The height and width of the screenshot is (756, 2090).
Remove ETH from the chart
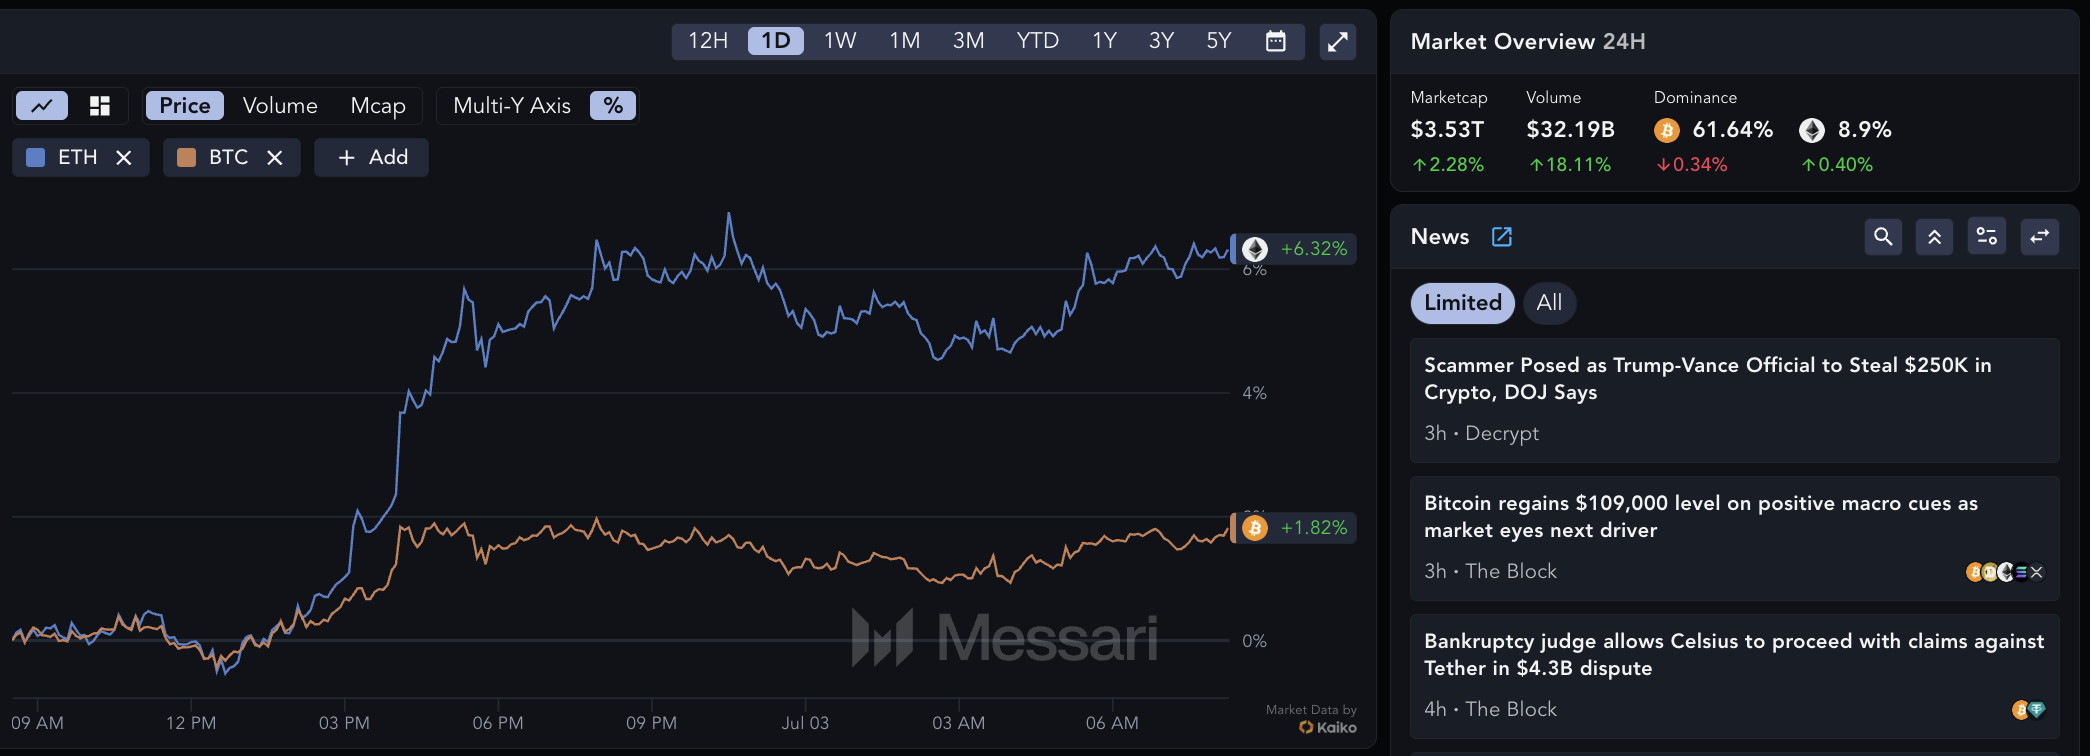[x=124, y=158]
